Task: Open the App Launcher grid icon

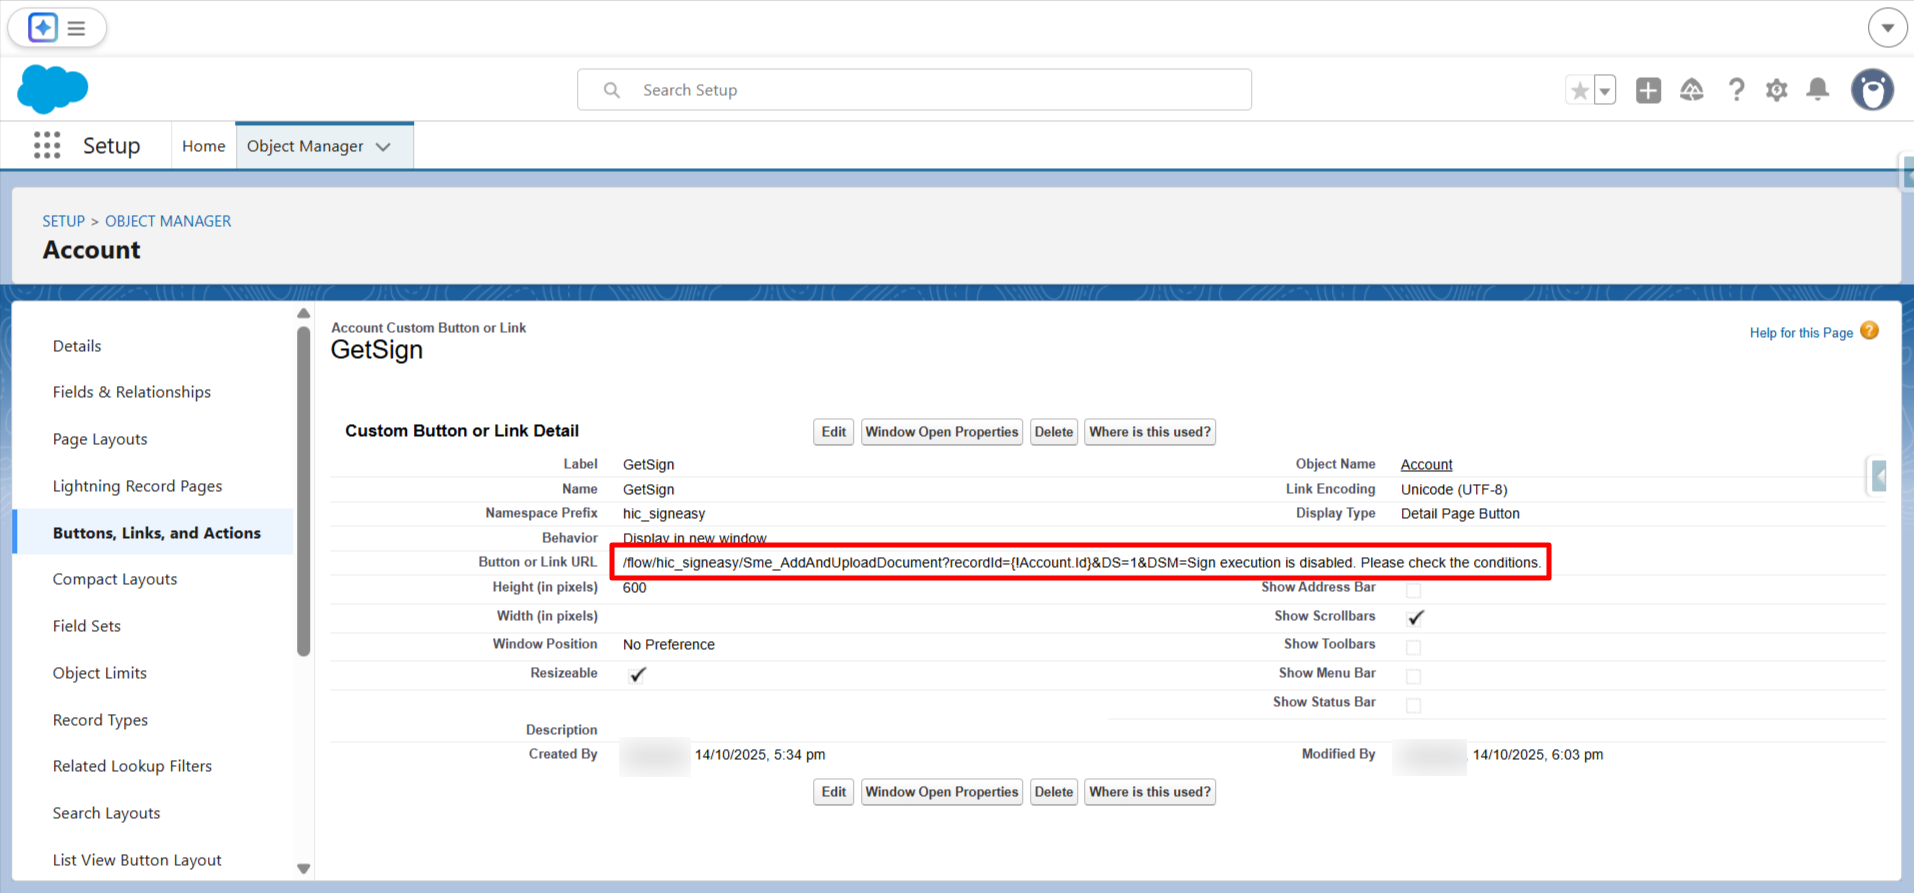Action: (47, 146)
